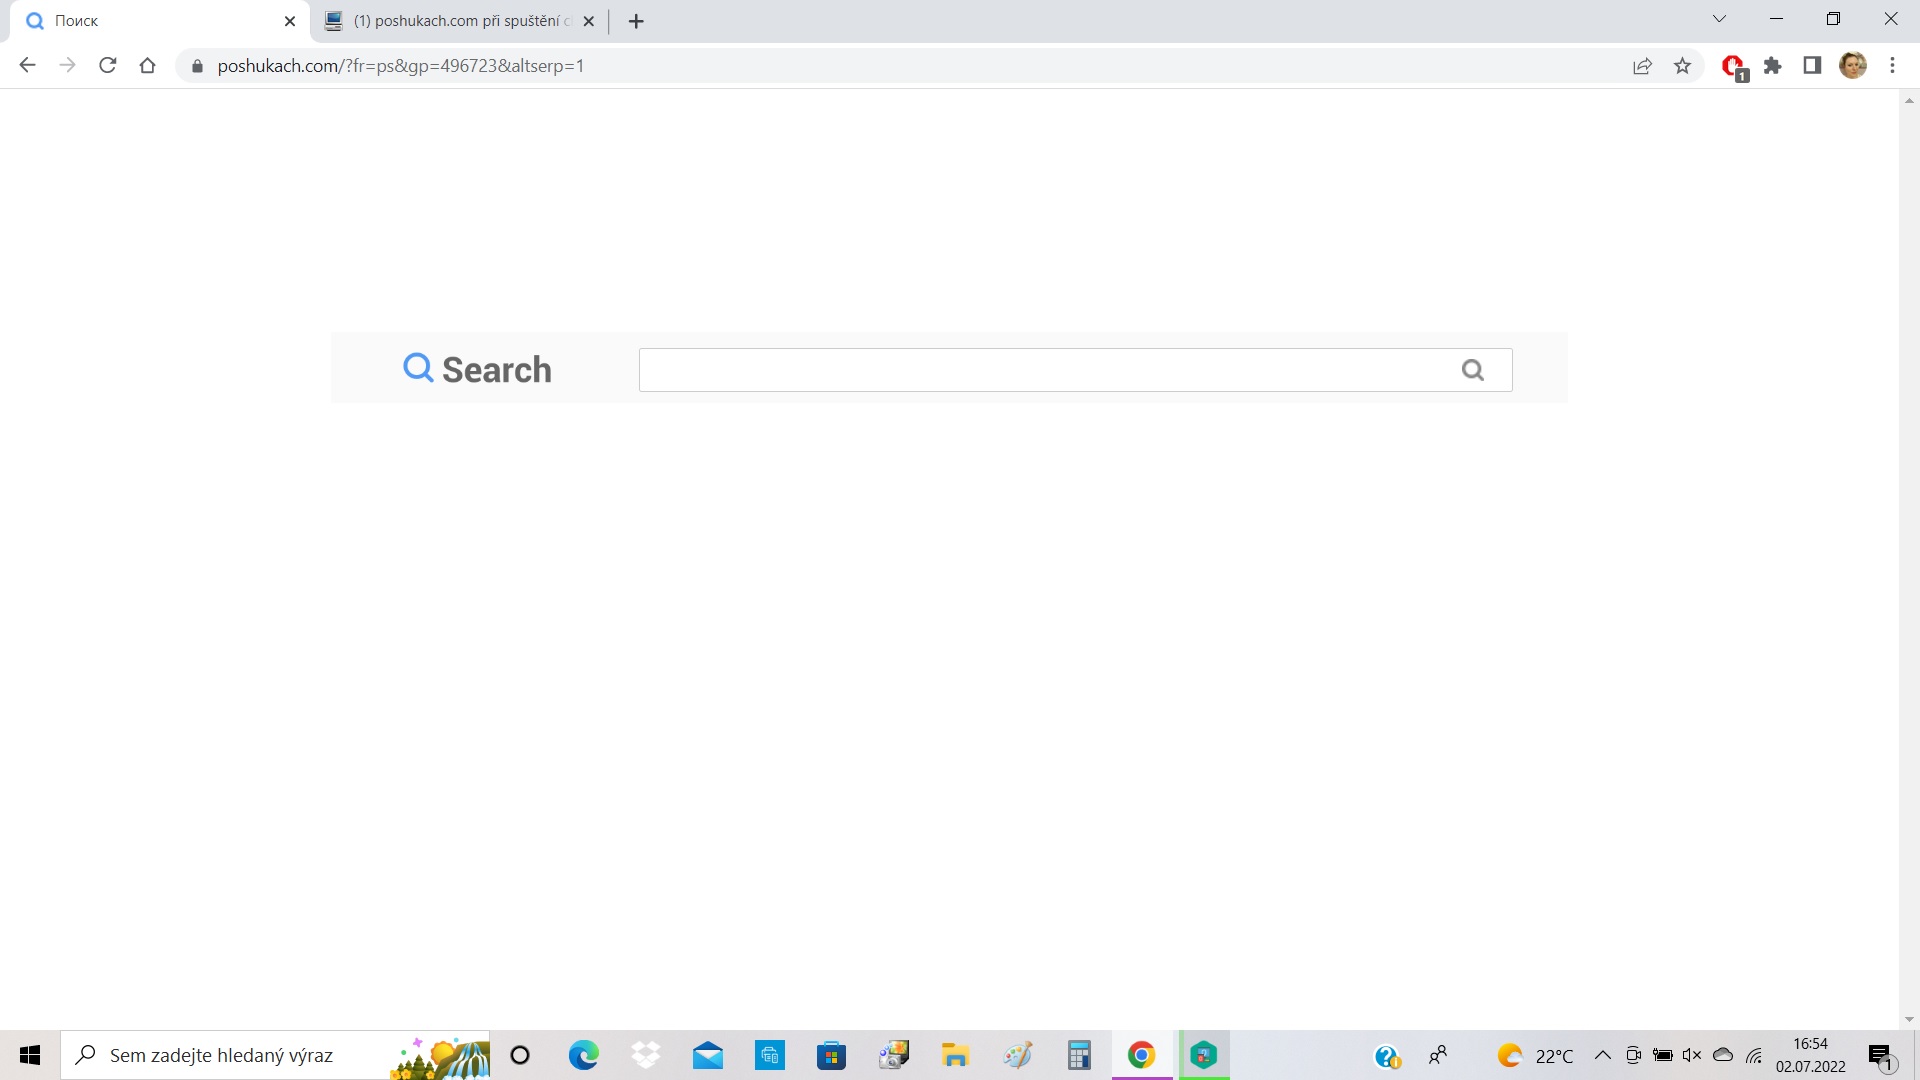Show hidden system tray icons
The image size is (1920, 1080).
(x=1602, y=1055)
